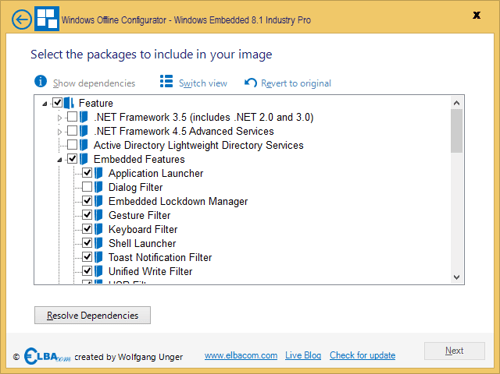The height and width of the screenshot is (374, 500).
Task: Select the Unified Write Filter label
Action: click(x=150, y=271)
